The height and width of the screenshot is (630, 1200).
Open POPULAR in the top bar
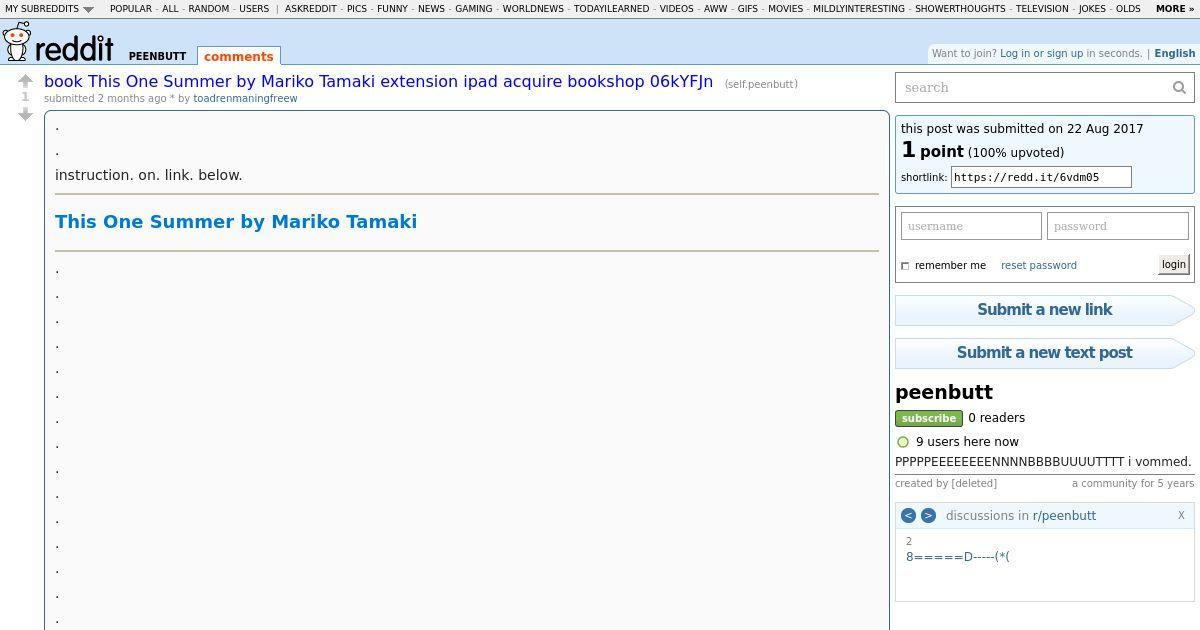(131, 9)
